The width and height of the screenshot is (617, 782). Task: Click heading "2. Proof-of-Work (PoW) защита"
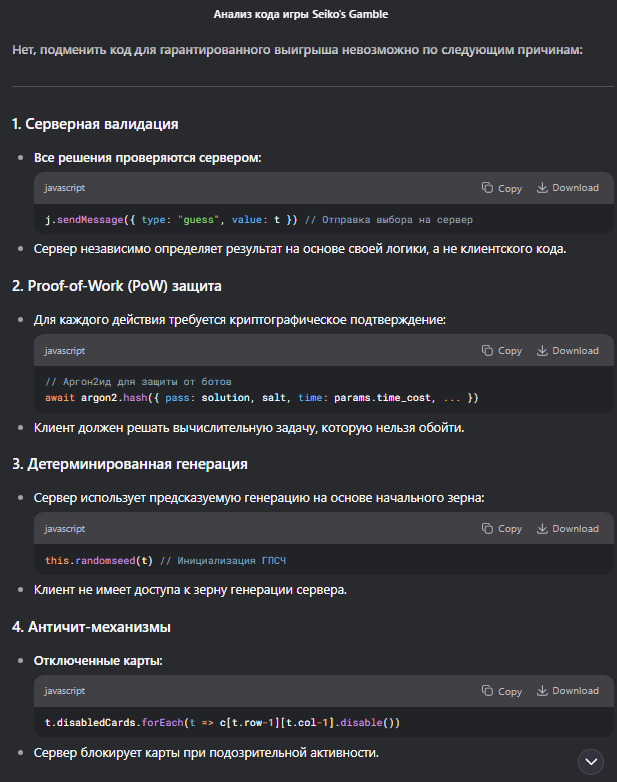[117, 287]
